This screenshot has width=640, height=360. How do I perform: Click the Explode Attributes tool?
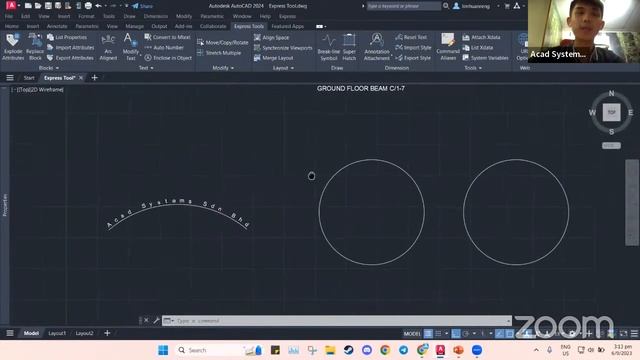click(x=13, y=47)
